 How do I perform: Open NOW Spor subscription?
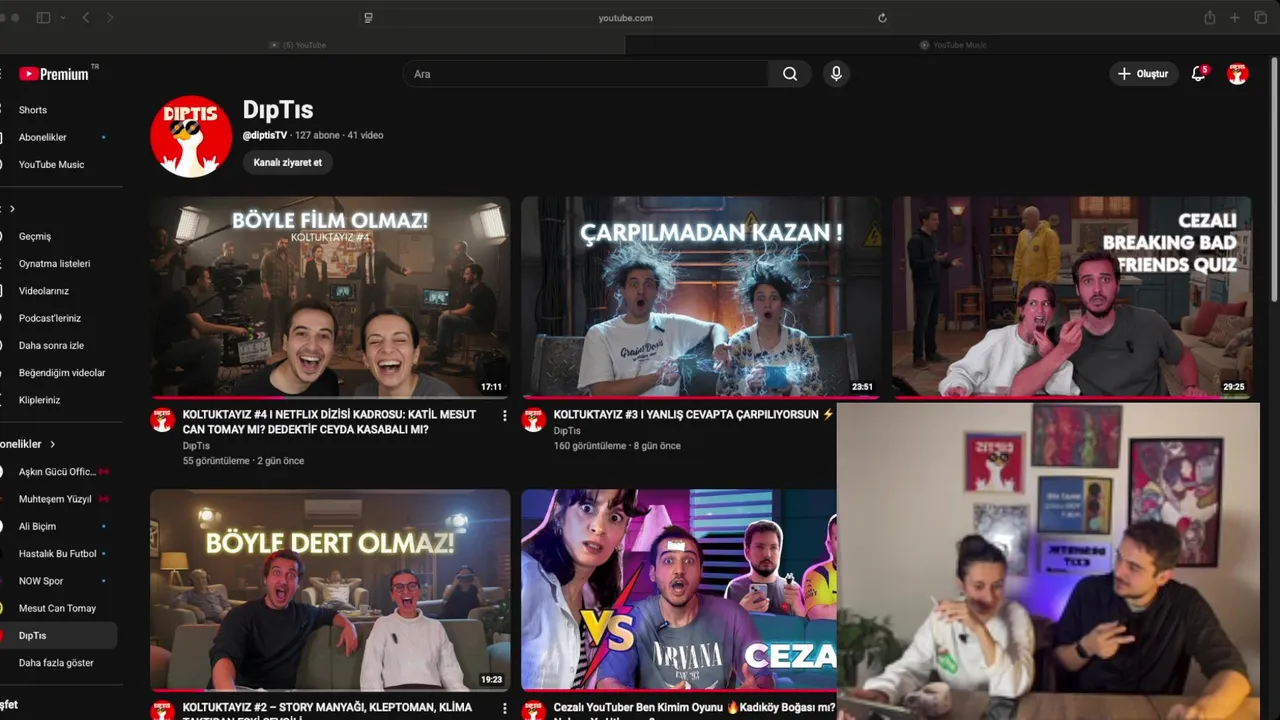41,581
